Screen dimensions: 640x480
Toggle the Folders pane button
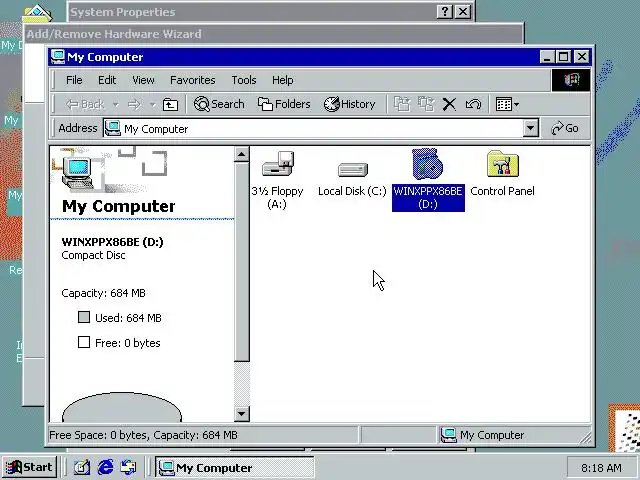coord(284,104)
